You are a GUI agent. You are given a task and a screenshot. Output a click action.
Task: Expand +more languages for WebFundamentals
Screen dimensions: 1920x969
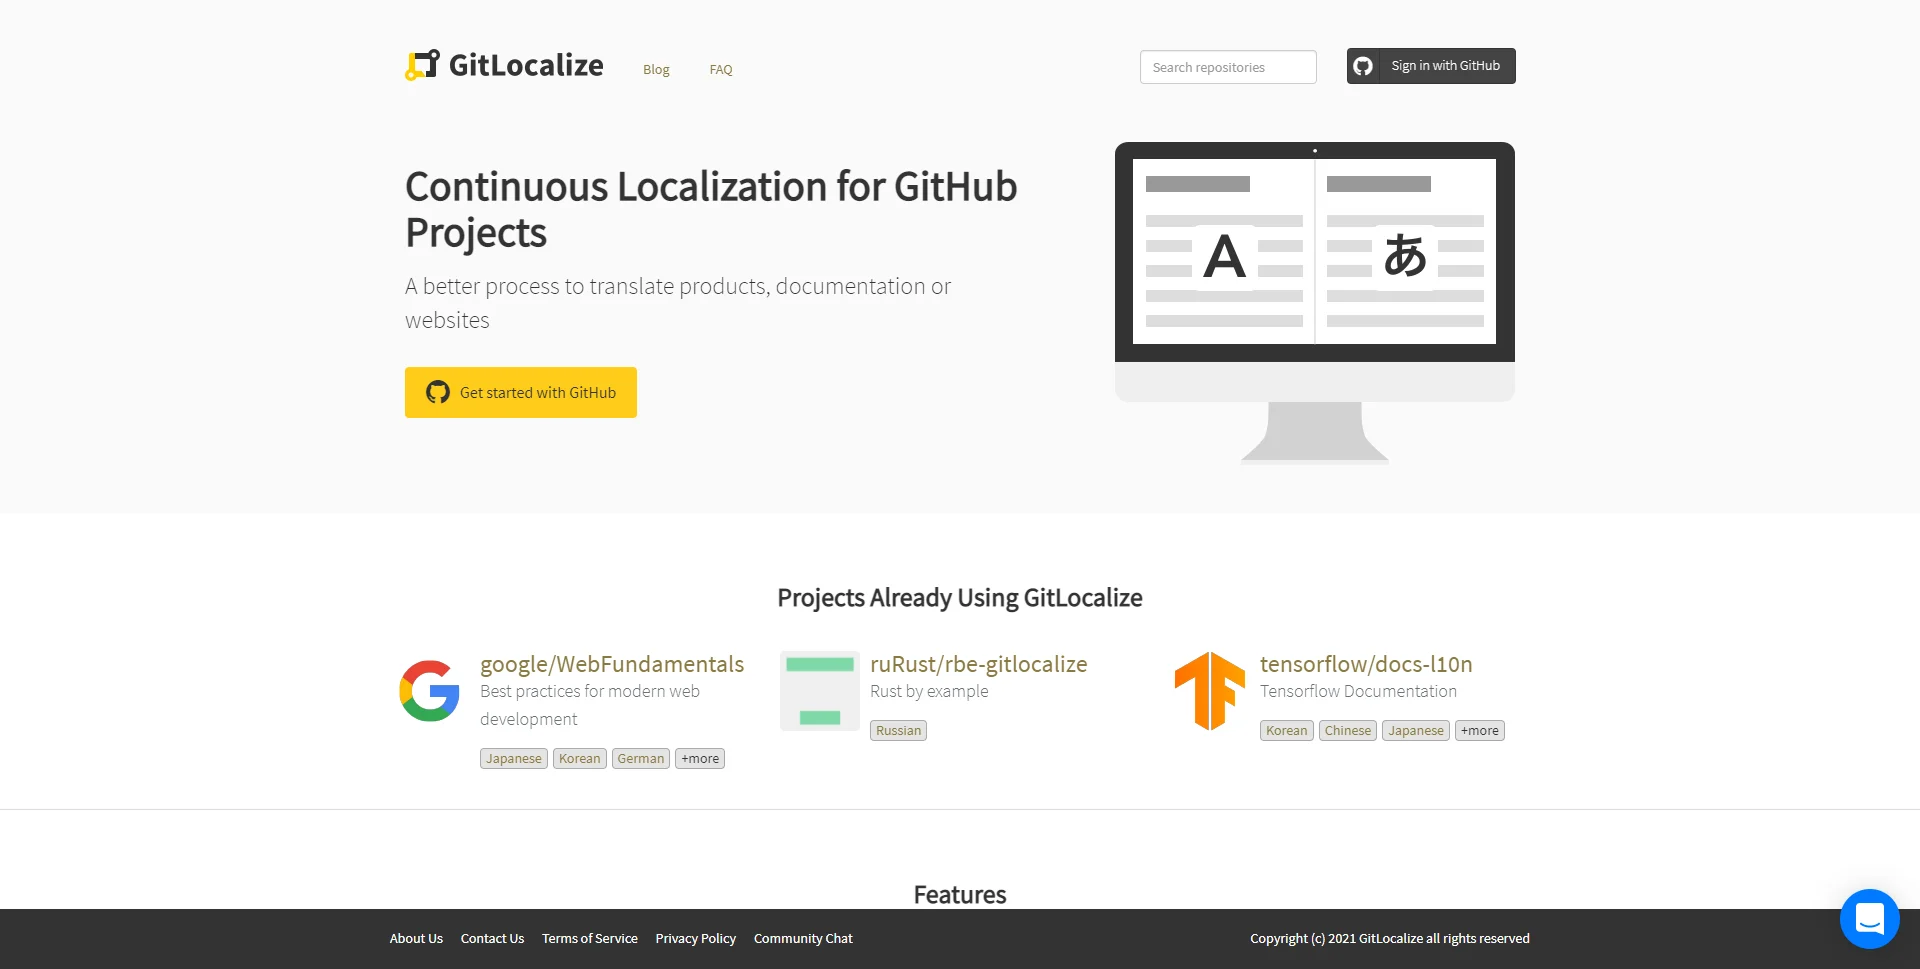(x=699, y=758)
